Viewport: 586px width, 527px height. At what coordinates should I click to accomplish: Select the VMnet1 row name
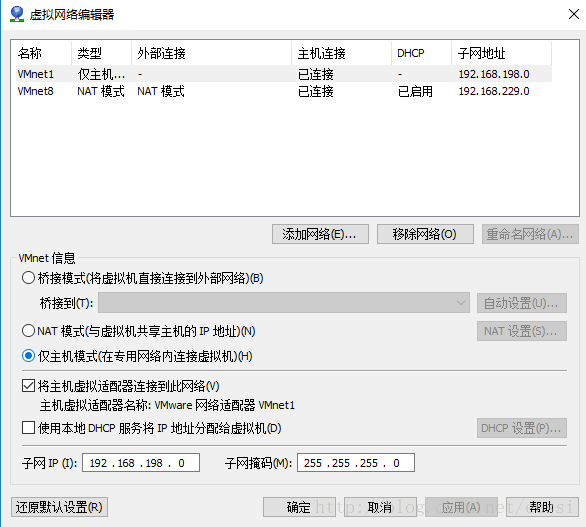(x=36, y=74)
